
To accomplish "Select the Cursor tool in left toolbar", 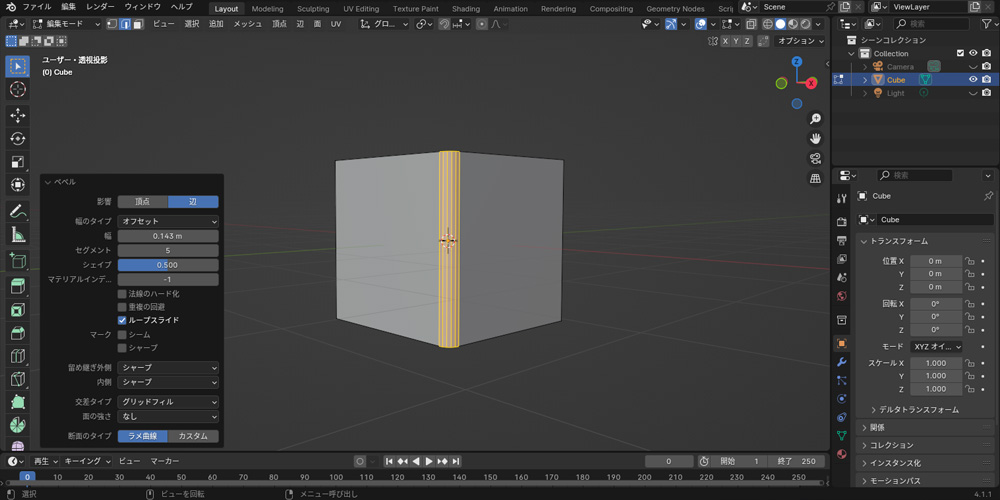I will click(17, 90).
